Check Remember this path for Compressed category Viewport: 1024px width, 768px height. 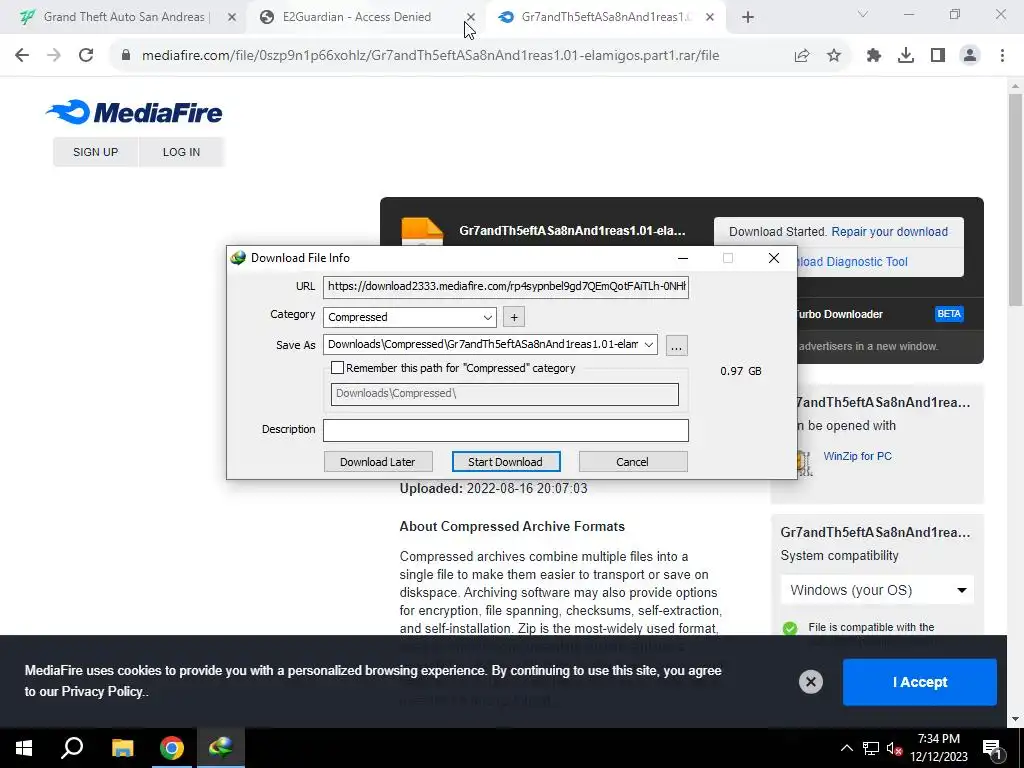point(338,368)
